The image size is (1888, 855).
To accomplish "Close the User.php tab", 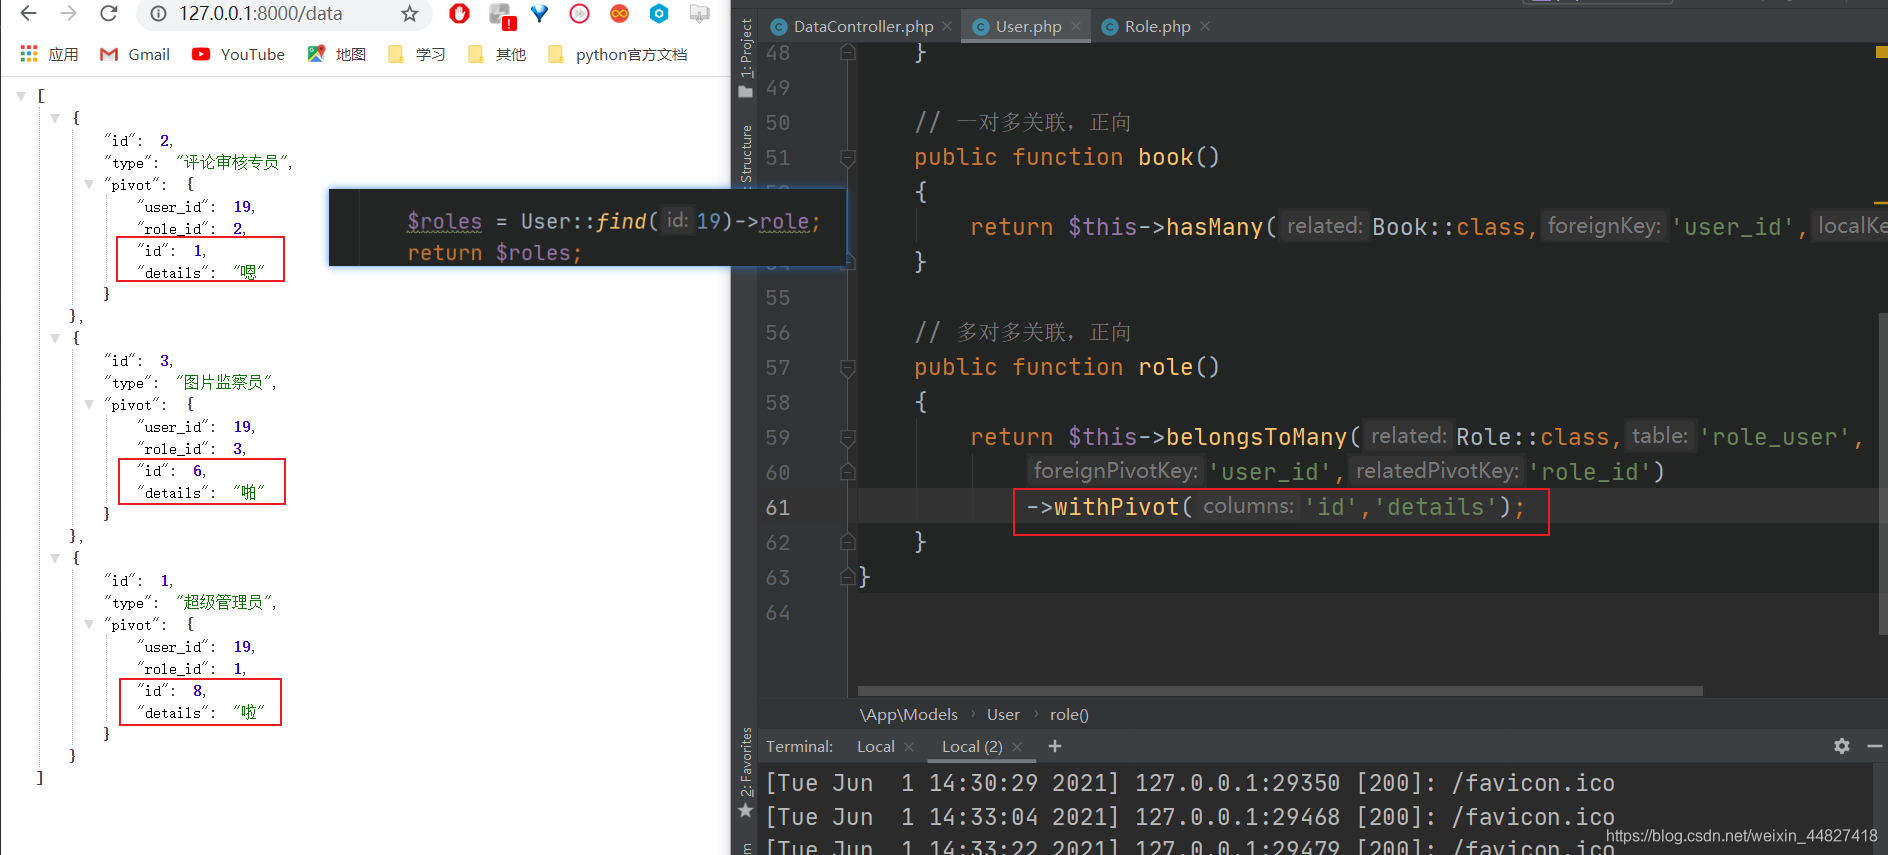I will (1076, 26).
